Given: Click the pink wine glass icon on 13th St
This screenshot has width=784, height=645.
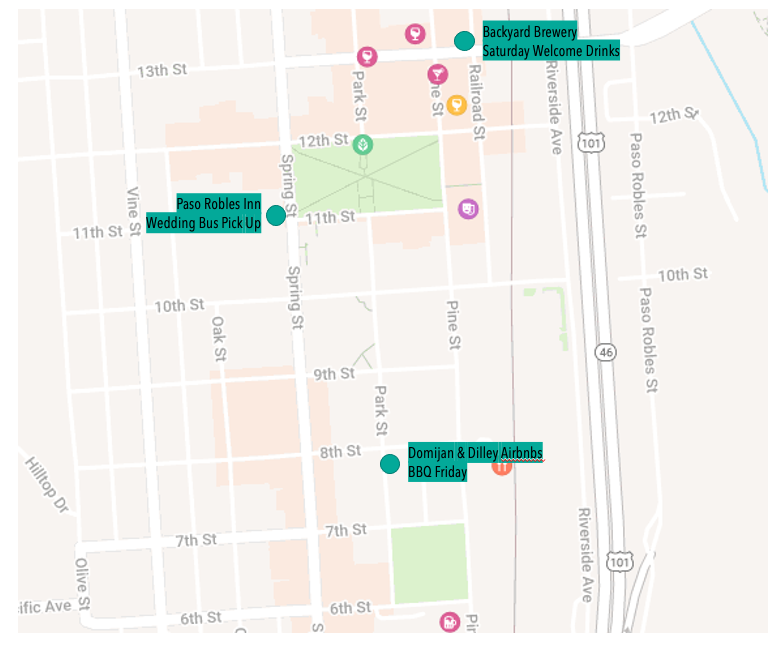Looking at the screenshot, I should [x=367, y=56].
